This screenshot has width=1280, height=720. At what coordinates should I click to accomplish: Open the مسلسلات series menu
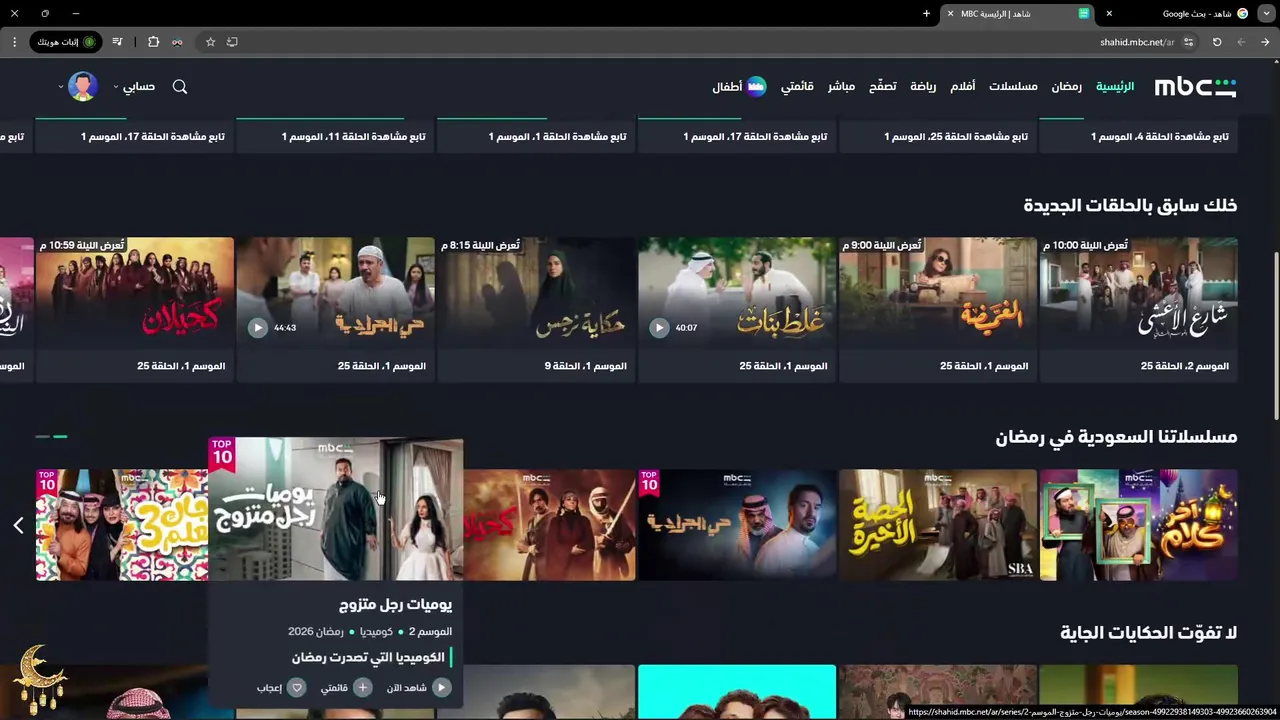click(1013, 87)
